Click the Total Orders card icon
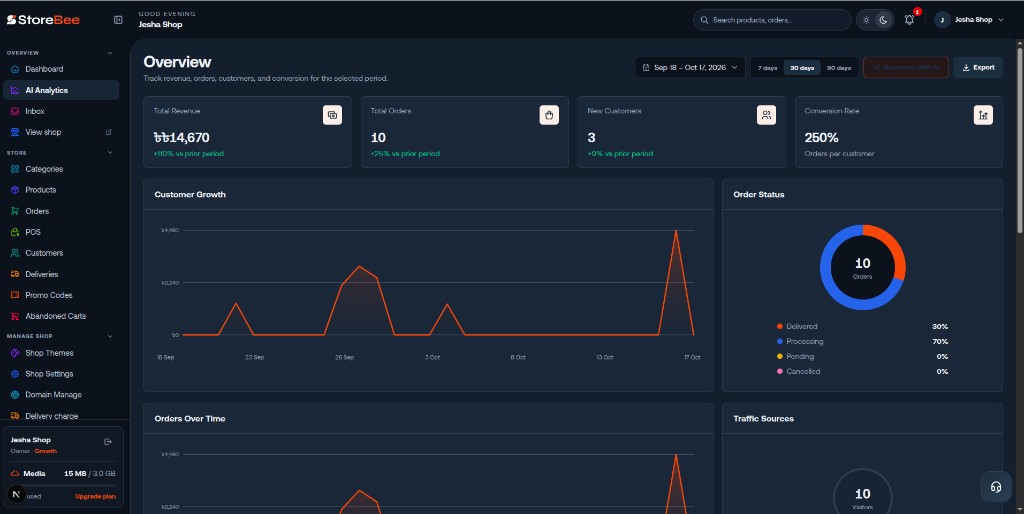Image resolution: width=1024 pixels, height=514 pixels. [x=549, y=115]
